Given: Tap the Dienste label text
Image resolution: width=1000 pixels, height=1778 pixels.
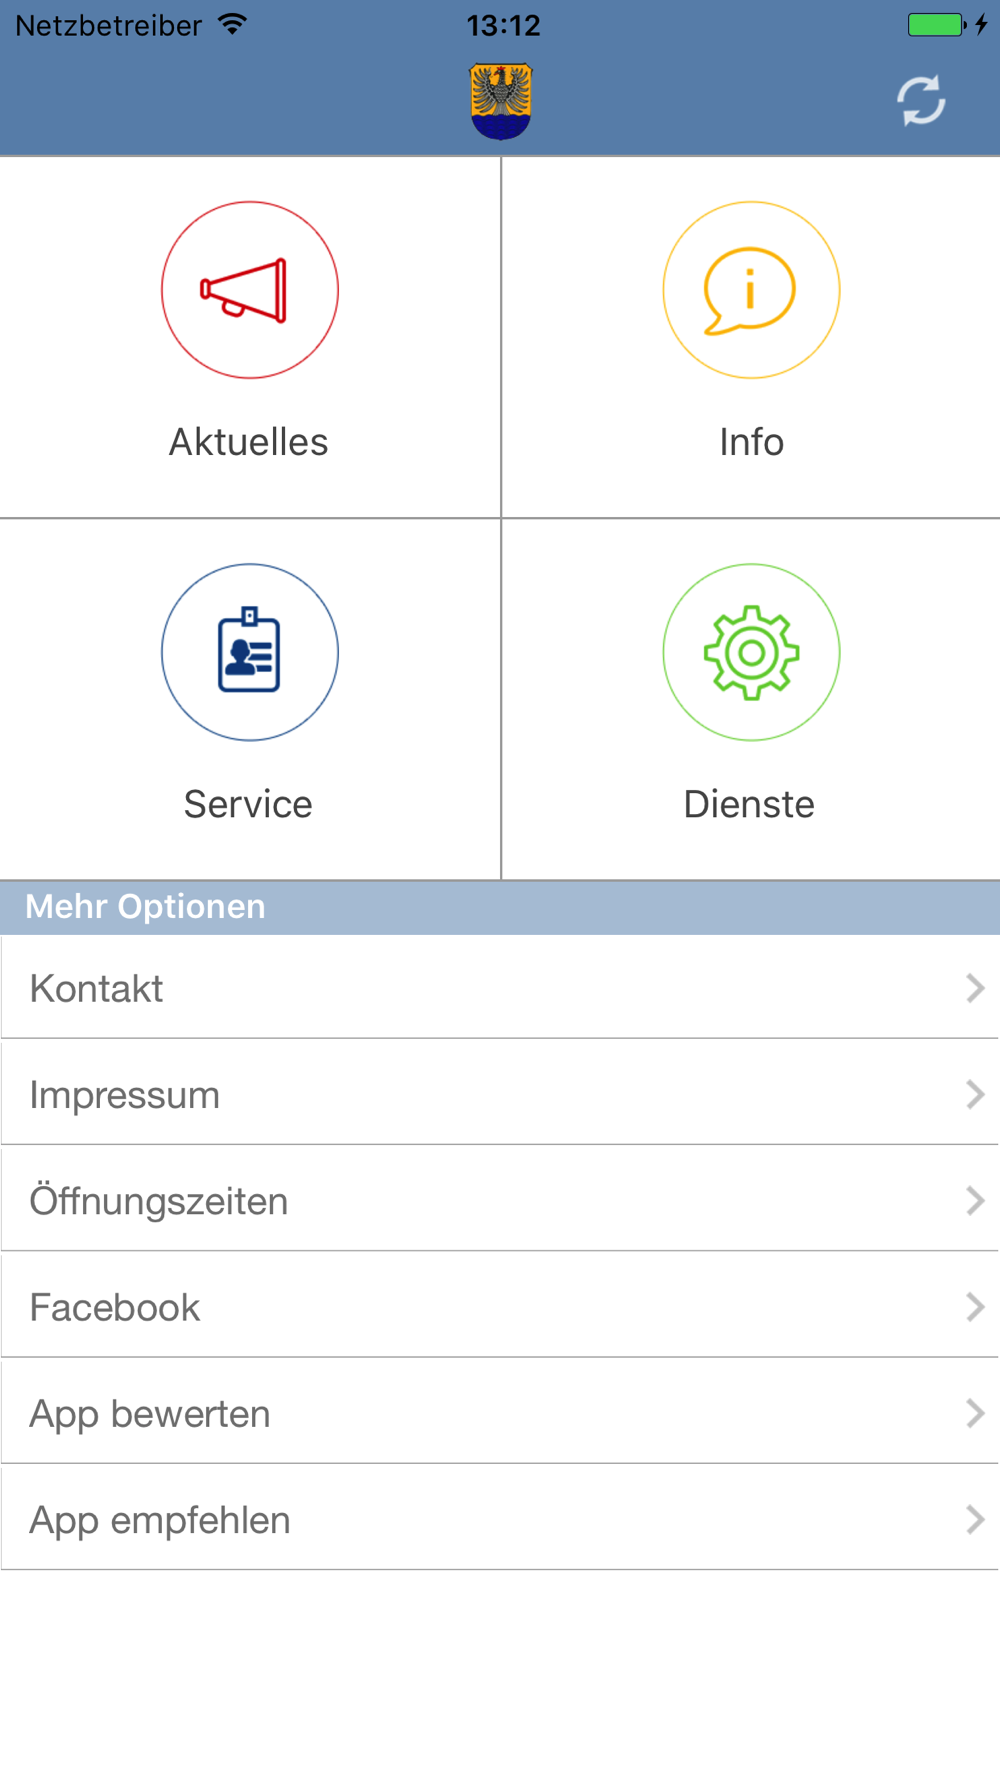Looking at the screenshot, I should click(749, 804).
